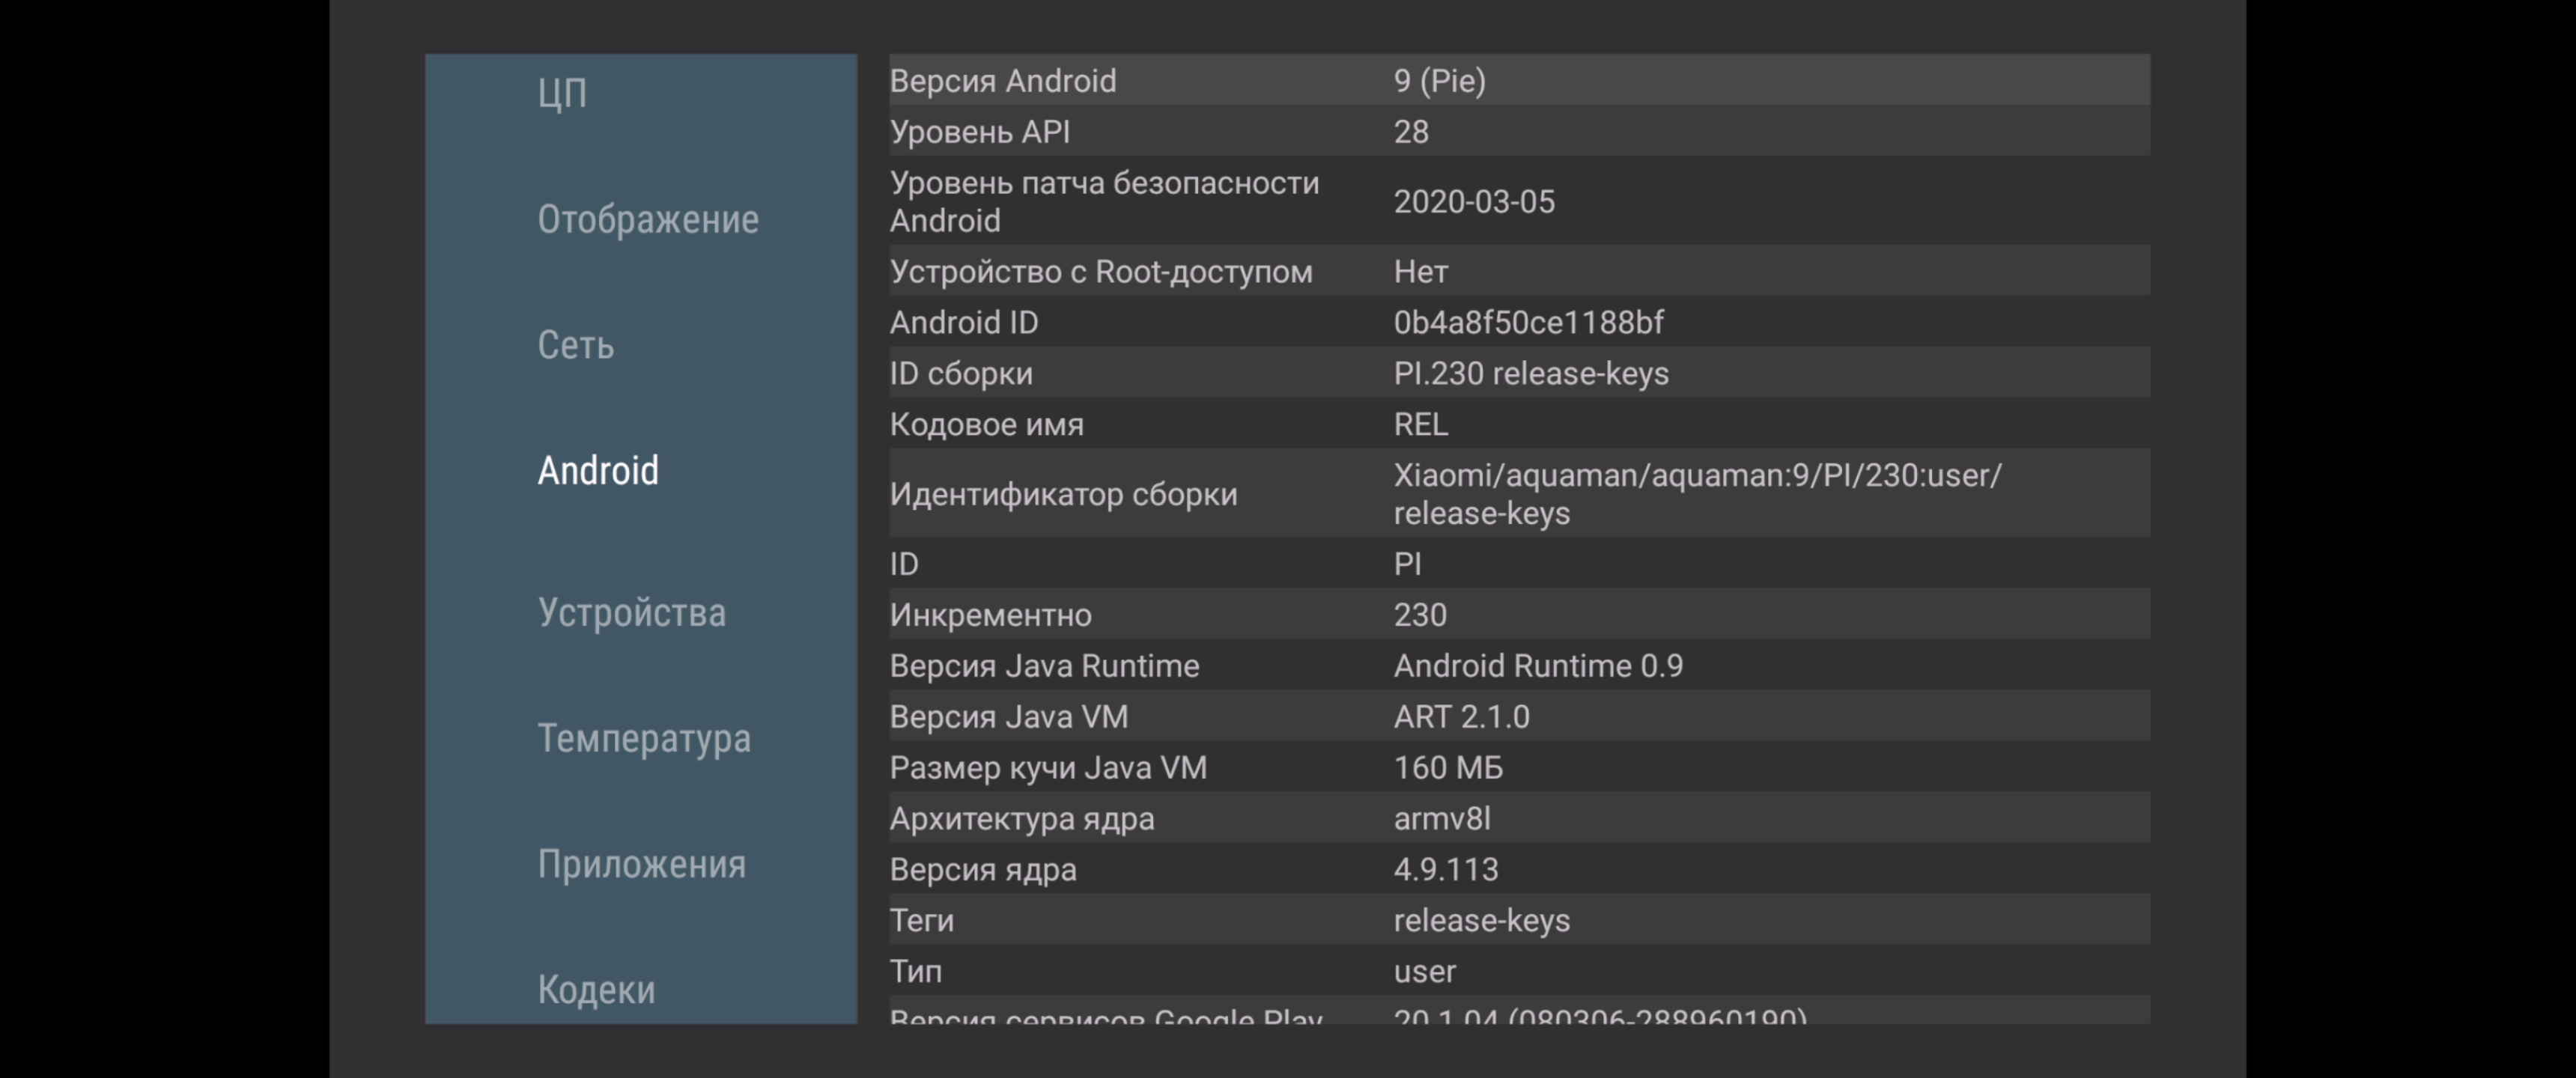The height and width of the screenshot is (1078, 2576).
Task: Select the Кодеки menu item
Action: click(x=596, y=990)
